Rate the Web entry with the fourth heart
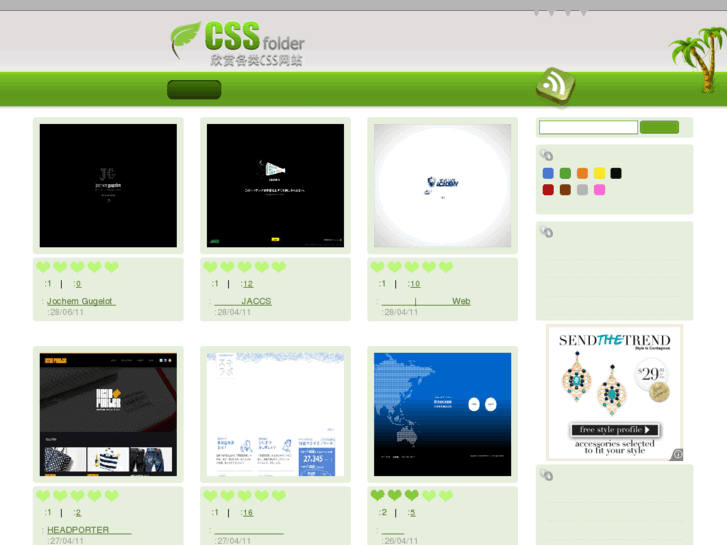The image size is (727, 545). coord(429,267)
